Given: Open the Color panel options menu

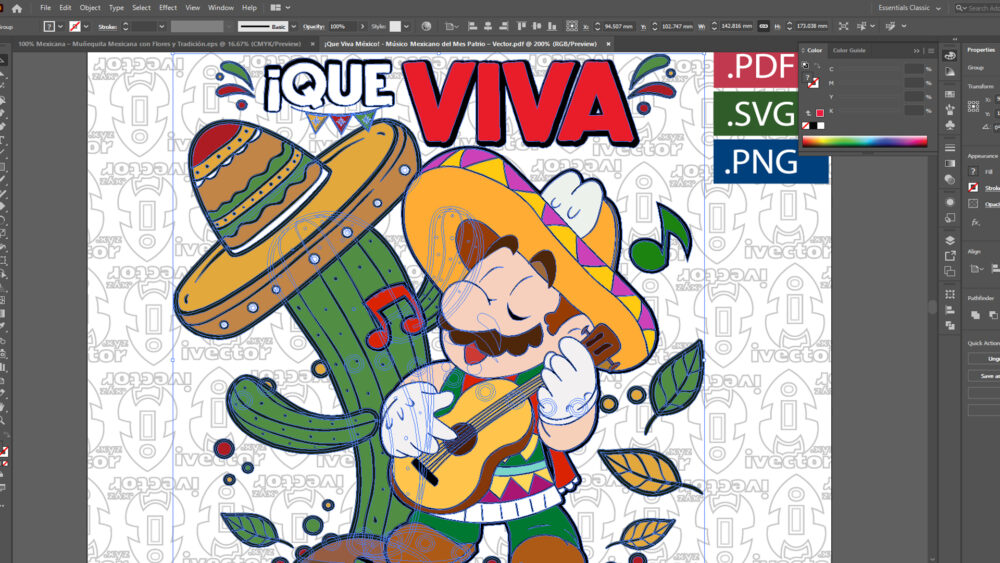Looking at the screenshot, I should coord(930,50).
